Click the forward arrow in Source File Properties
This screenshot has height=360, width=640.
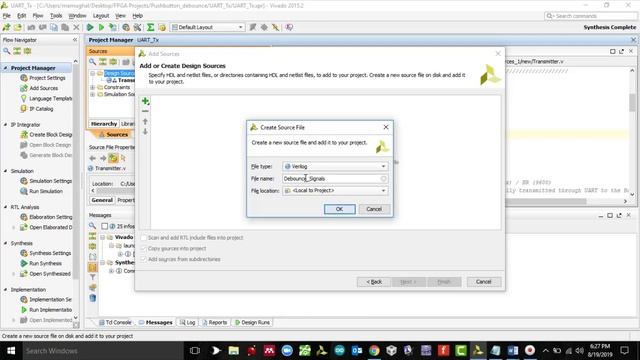(102, 158)
